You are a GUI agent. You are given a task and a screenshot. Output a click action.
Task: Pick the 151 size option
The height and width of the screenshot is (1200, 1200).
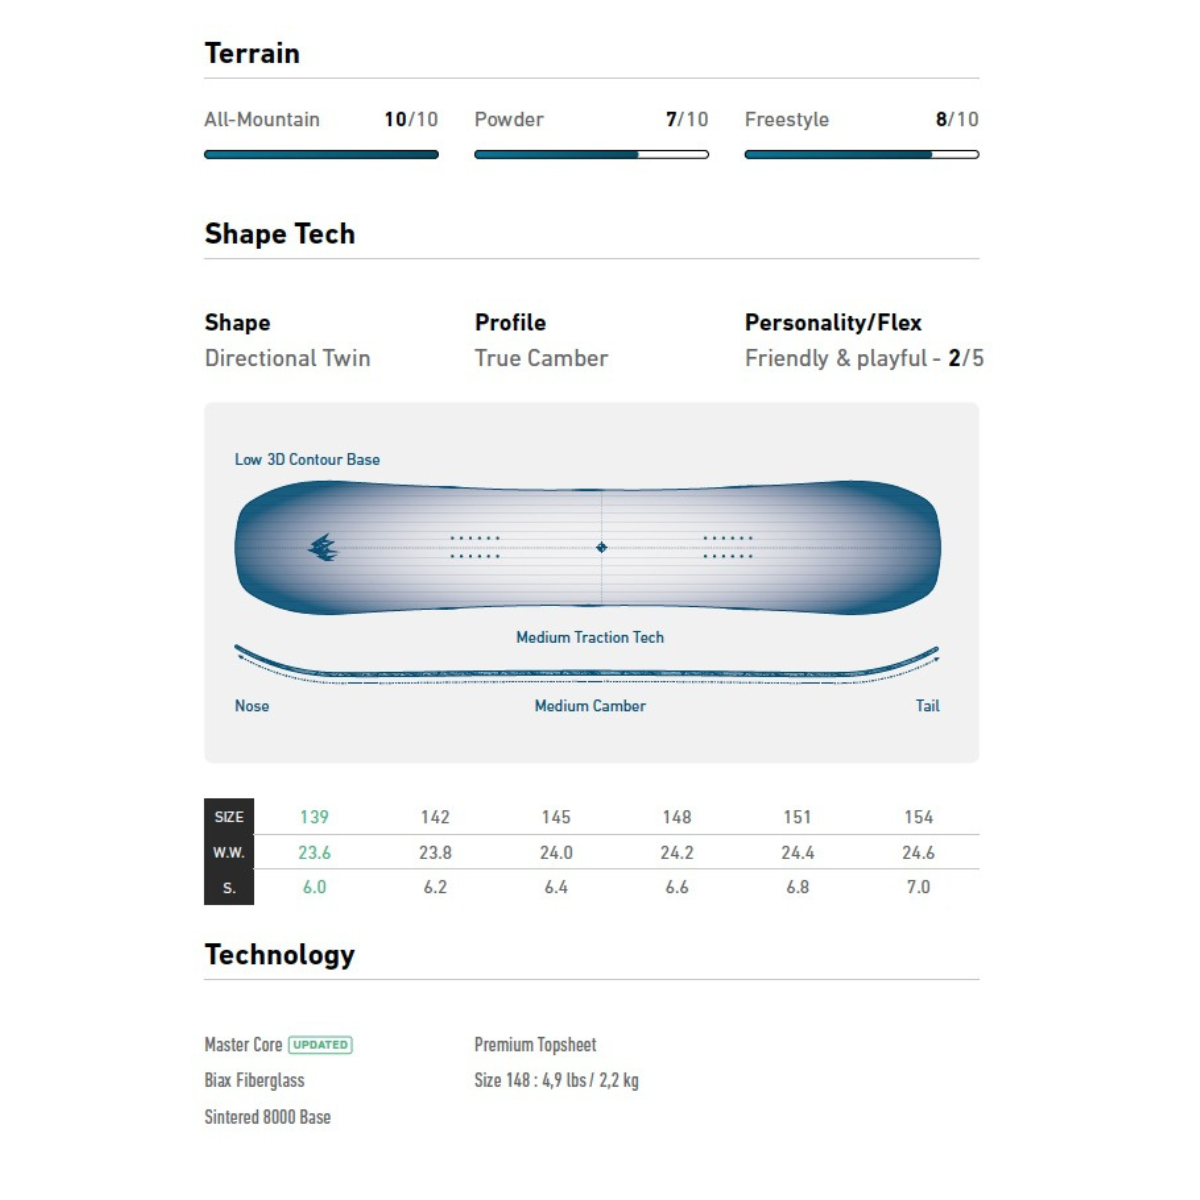(x=797, y=817)
